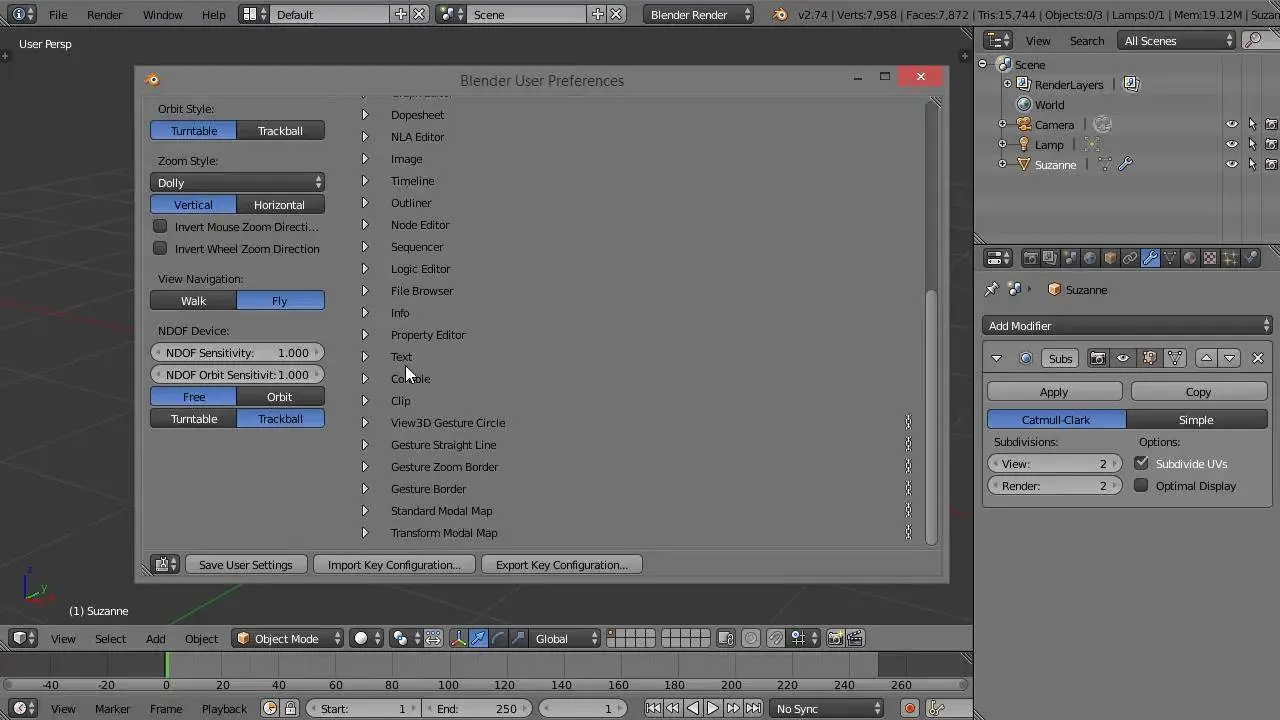Open the Physics properties tab
This screenshot has height=720, width=1280.
click(x=1250, y=258)
